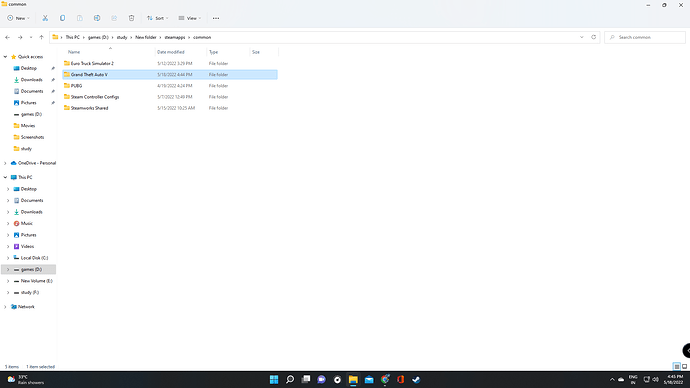The width and height of the screenshot is (690, 388).
Task: Open the New item menu
Action: (x=18, y=18)
